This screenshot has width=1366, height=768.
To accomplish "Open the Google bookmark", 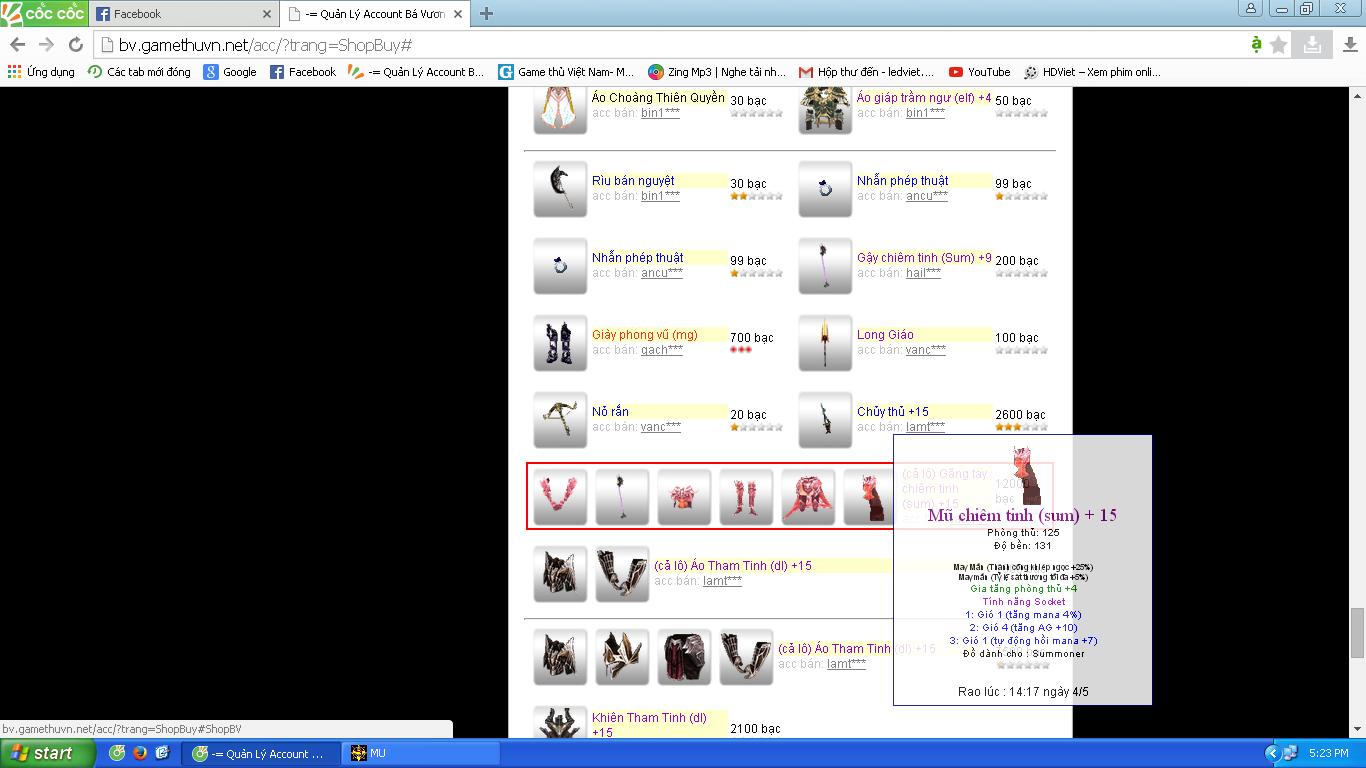I will click(x=230, y=72).
